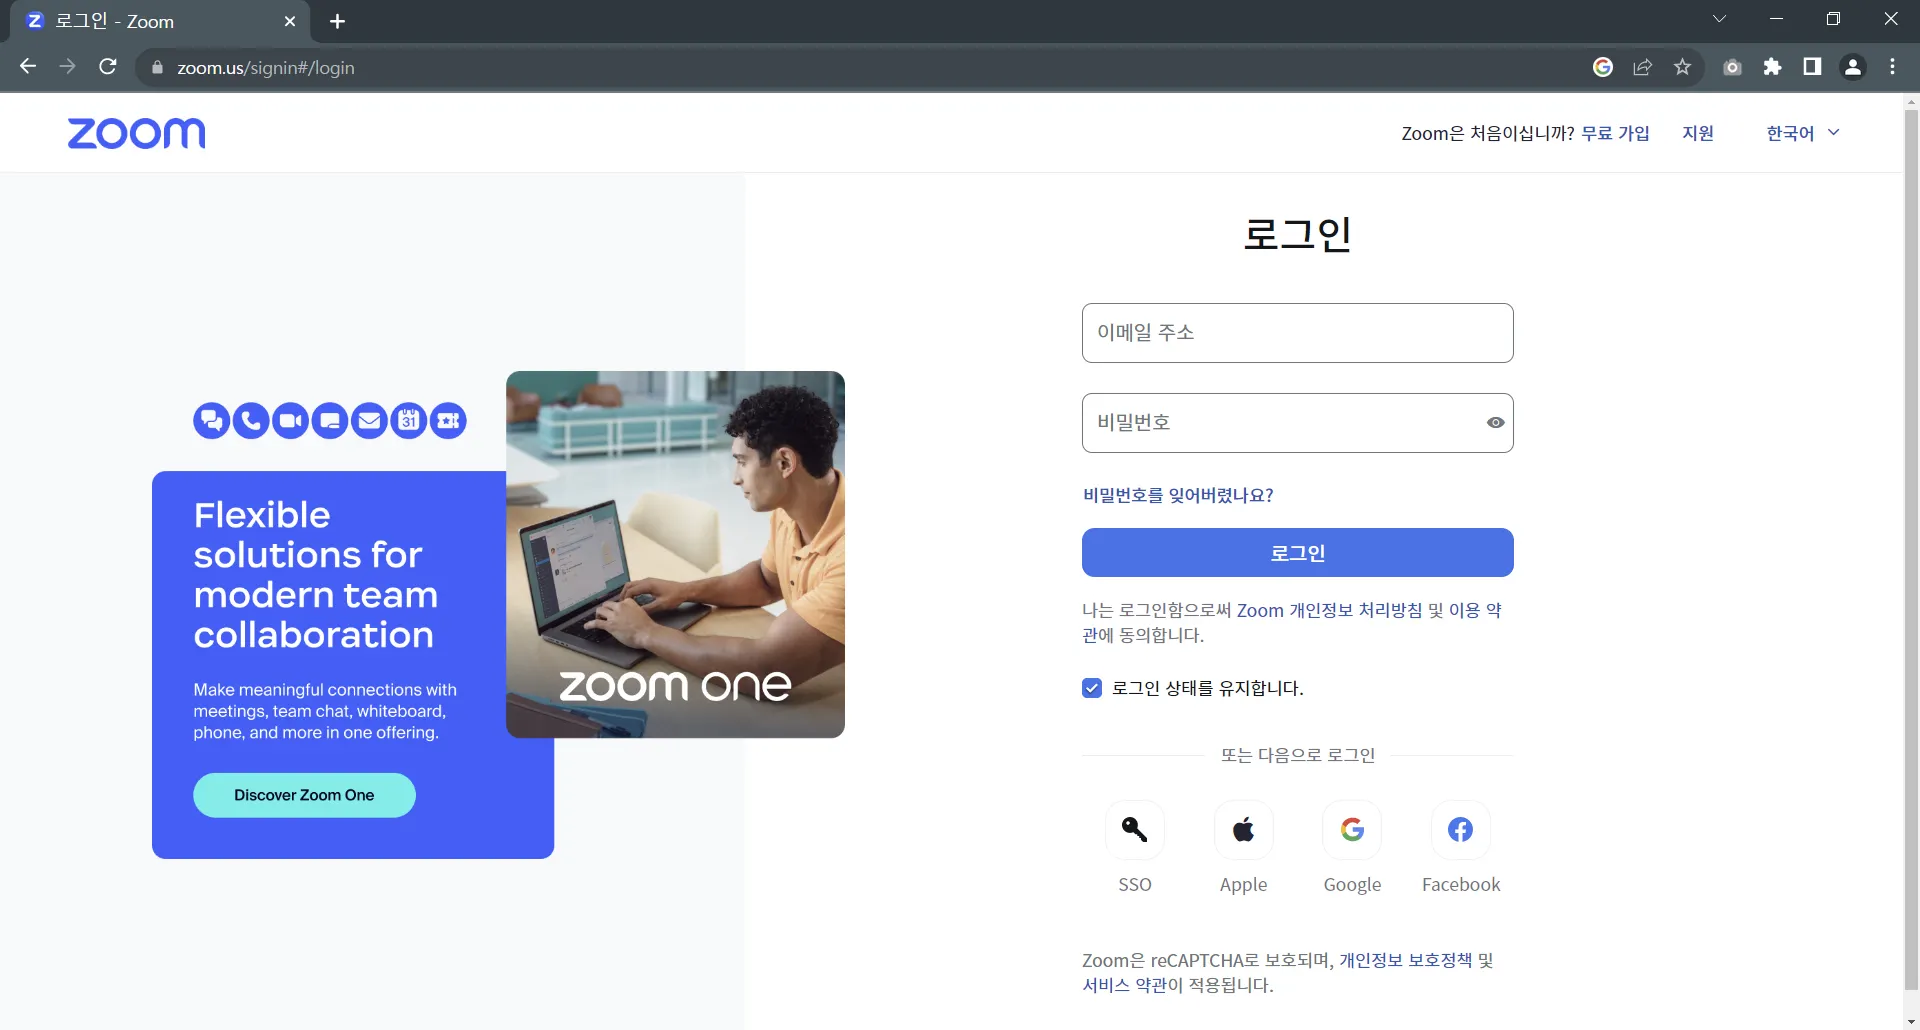Click the page vertical scrollbar

pos(1911,550)
